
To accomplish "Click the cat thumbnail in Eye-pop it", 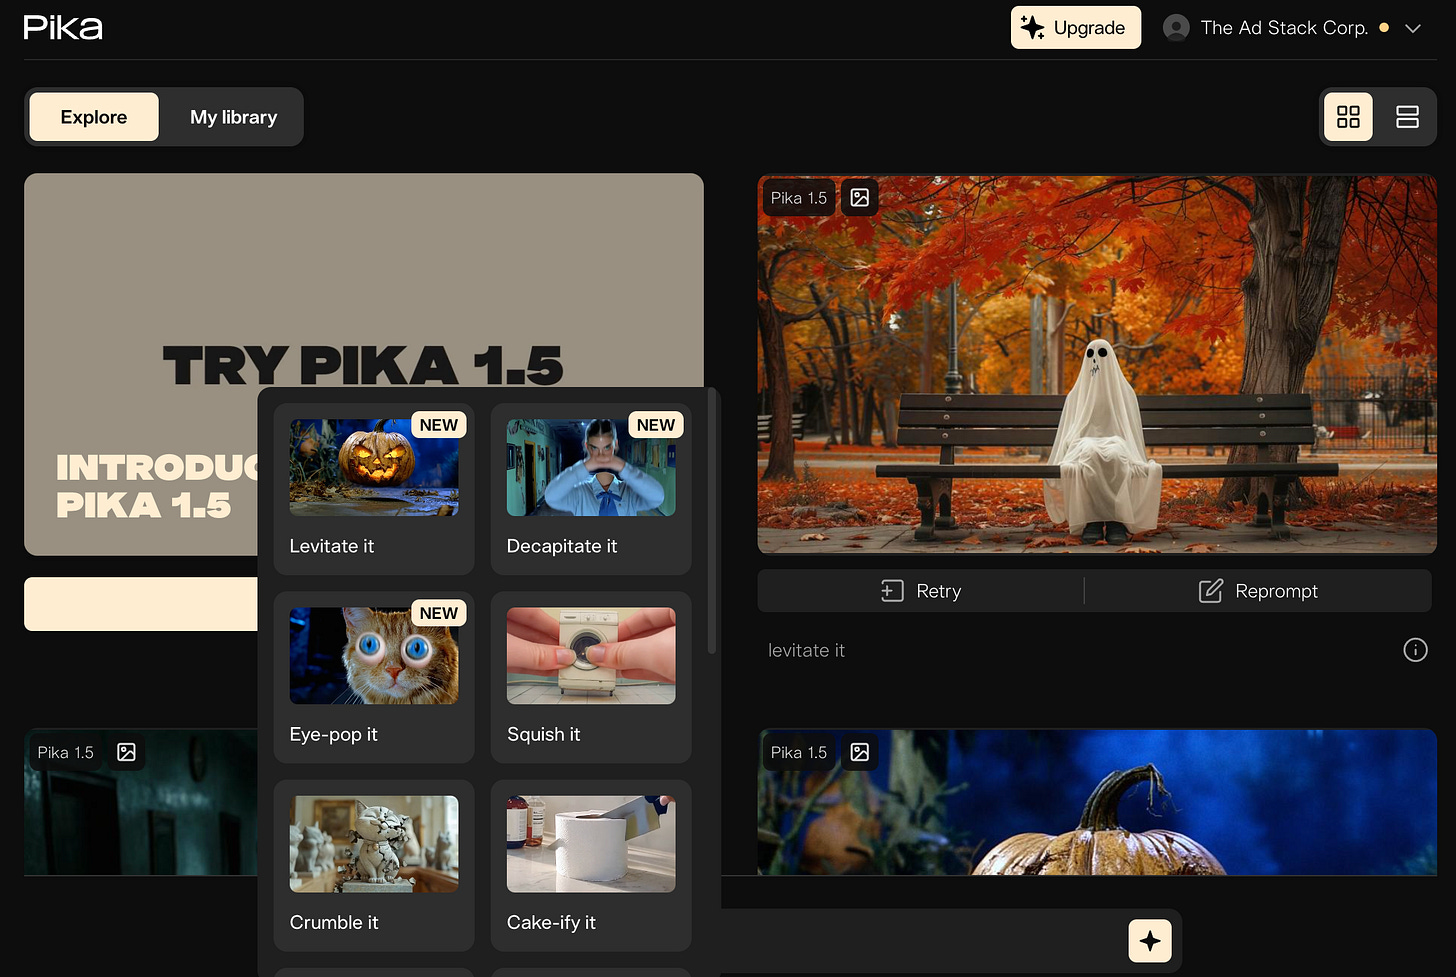I will pos(374,656).
